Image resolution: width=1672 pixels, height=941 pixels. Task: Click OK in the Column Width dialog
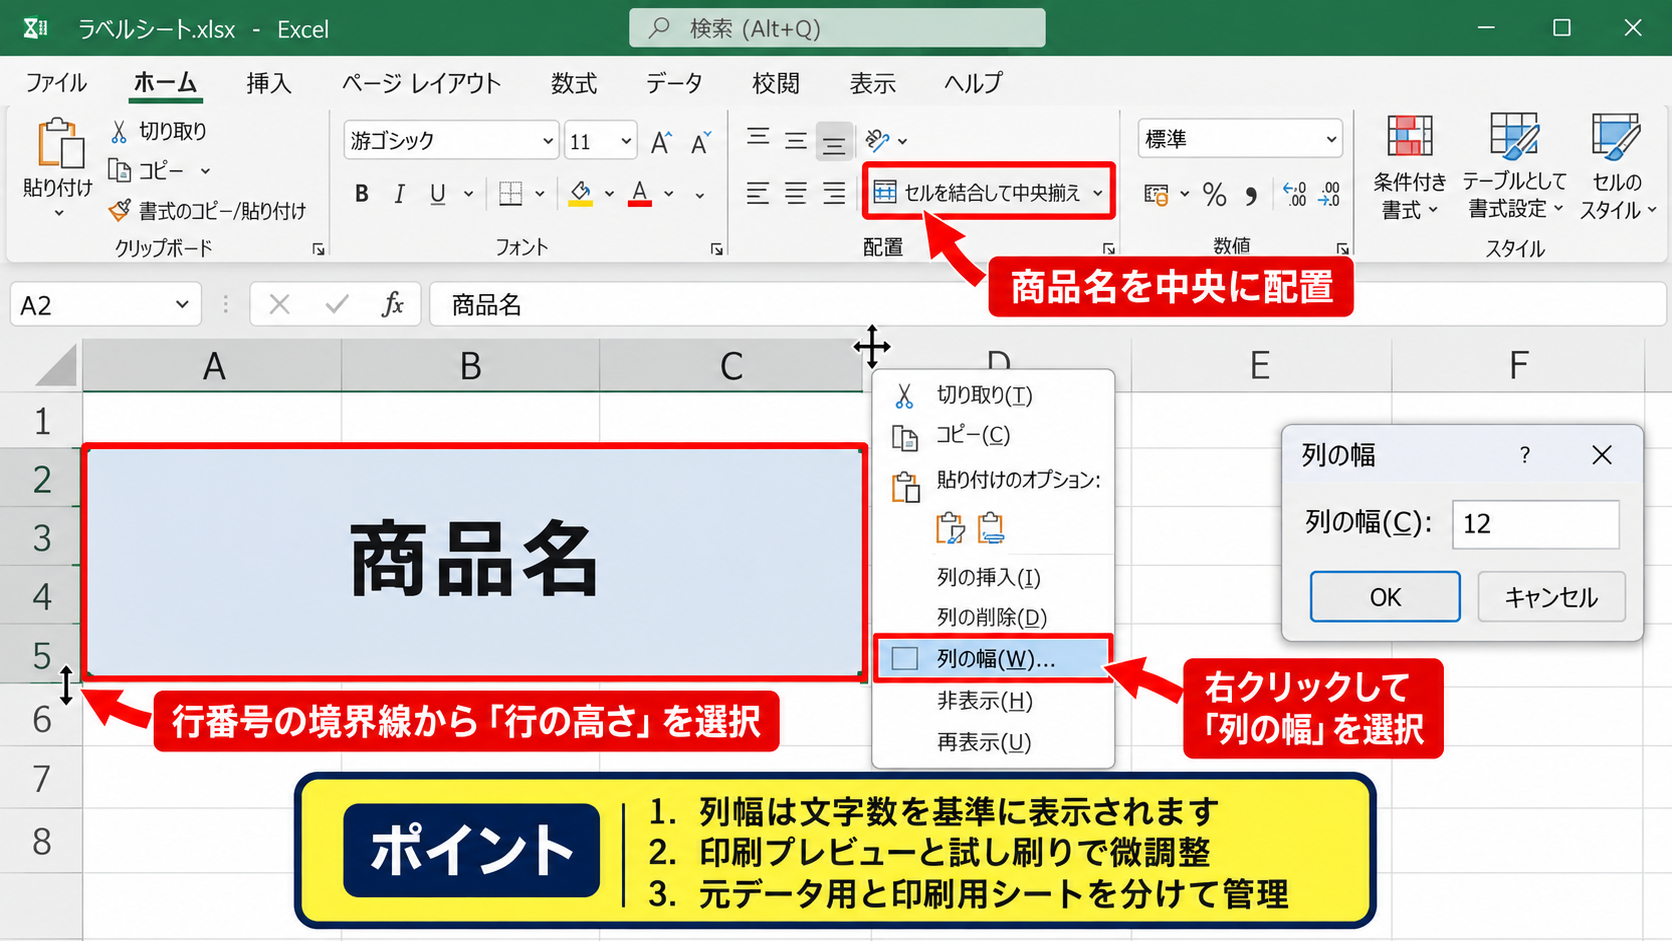[x=1385, y=597]
